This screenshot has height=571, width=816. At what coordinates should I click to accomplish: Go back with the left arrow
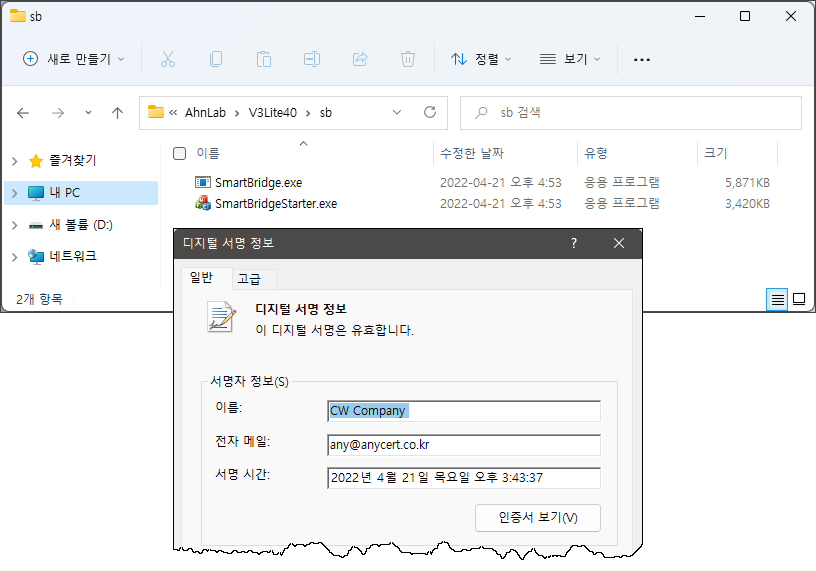pyautogui.click(x=23, y=113)
